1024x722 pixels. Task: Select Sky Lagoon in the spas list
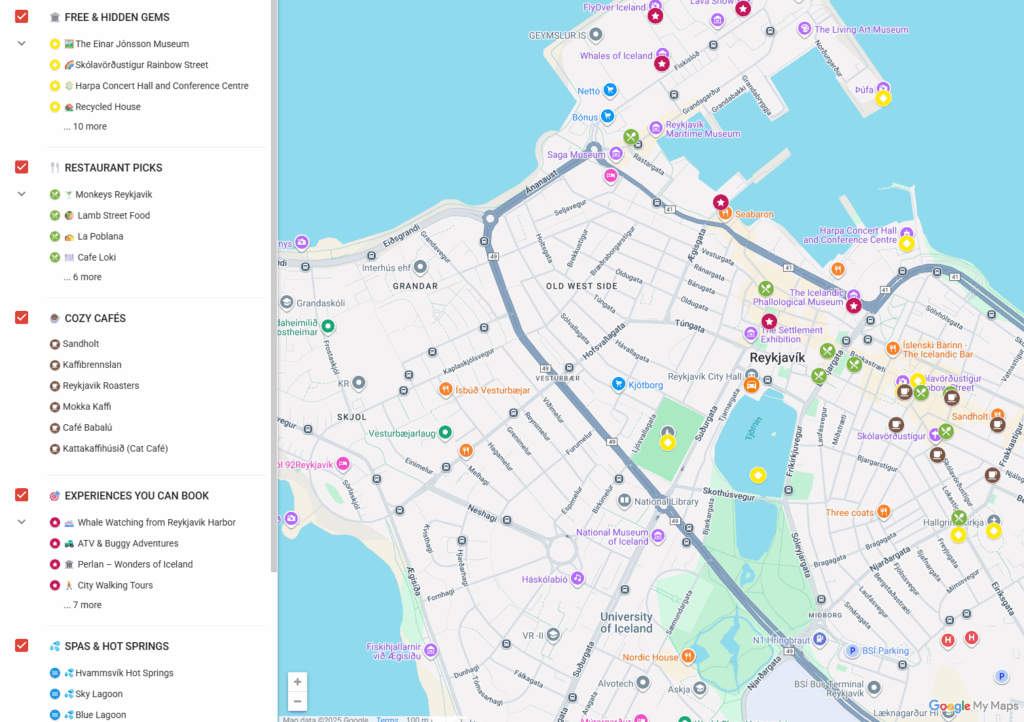[x=98, y=694]
